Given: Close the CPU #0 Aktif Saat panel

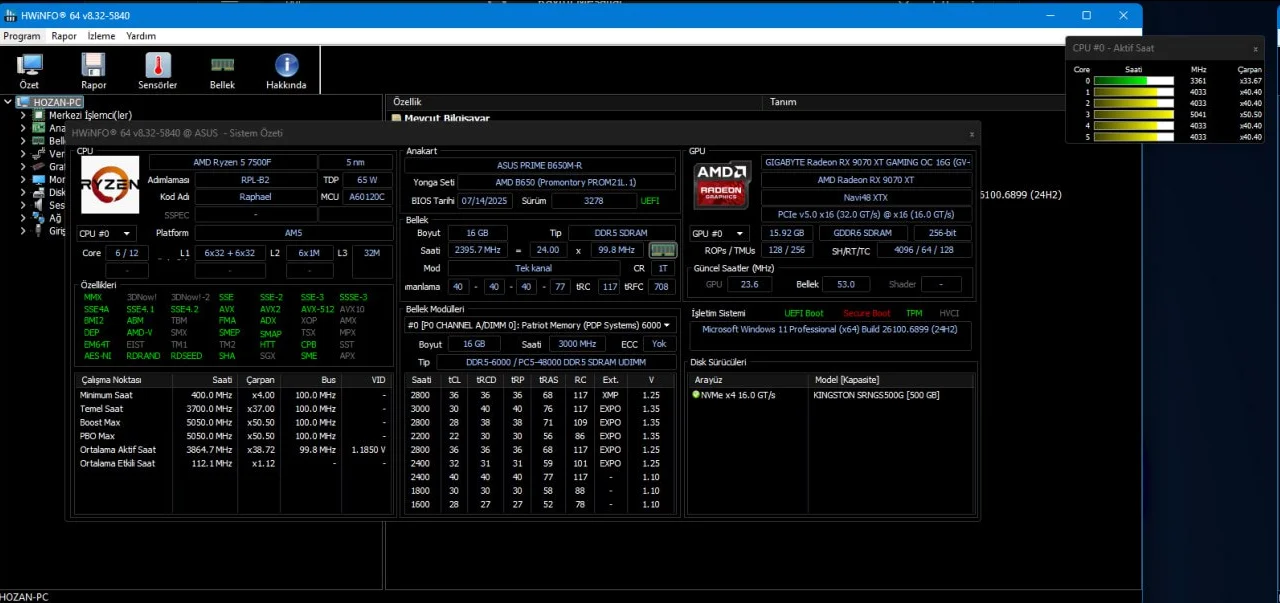Looking at the screenshot, I should click(x=1256, y=49).
